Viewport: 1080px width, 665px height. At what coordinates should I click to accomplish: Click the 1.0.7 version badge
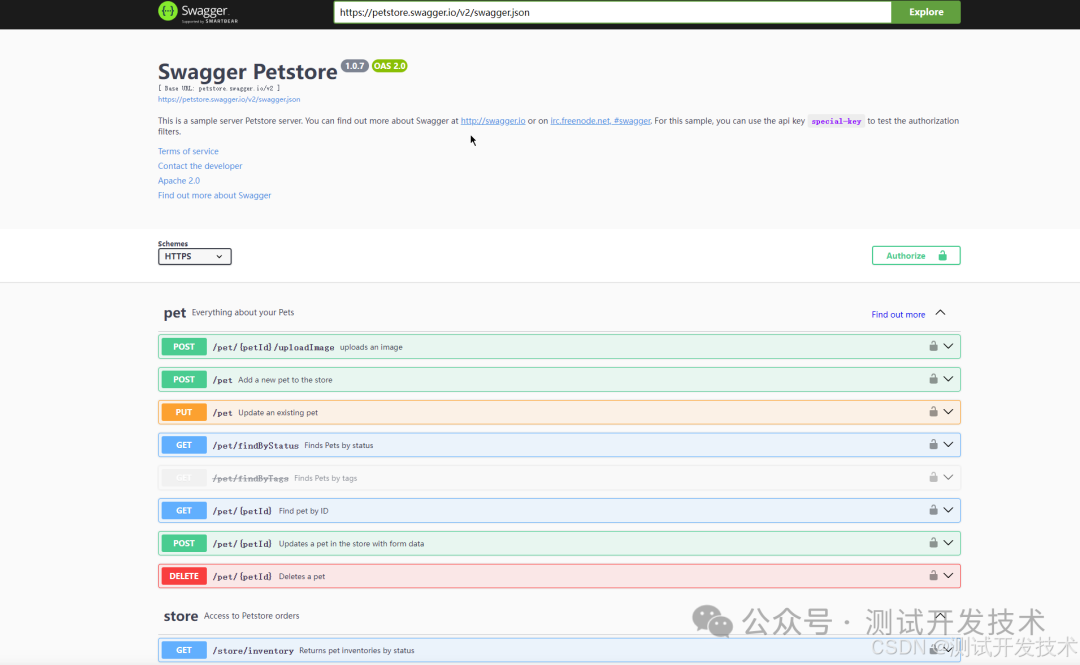355,66
